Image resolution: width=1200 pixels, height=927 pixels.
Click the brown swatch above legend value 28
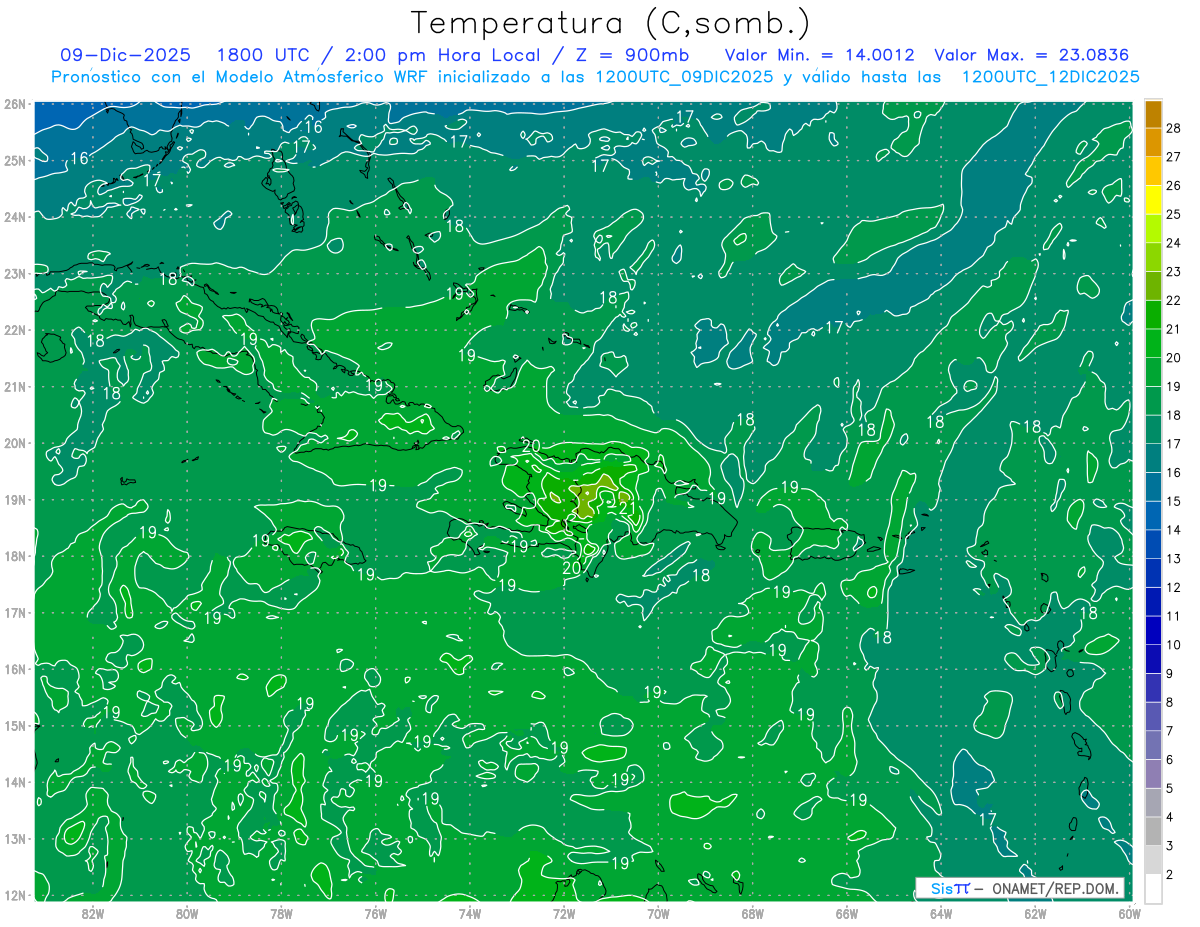tap(1153, 114)
